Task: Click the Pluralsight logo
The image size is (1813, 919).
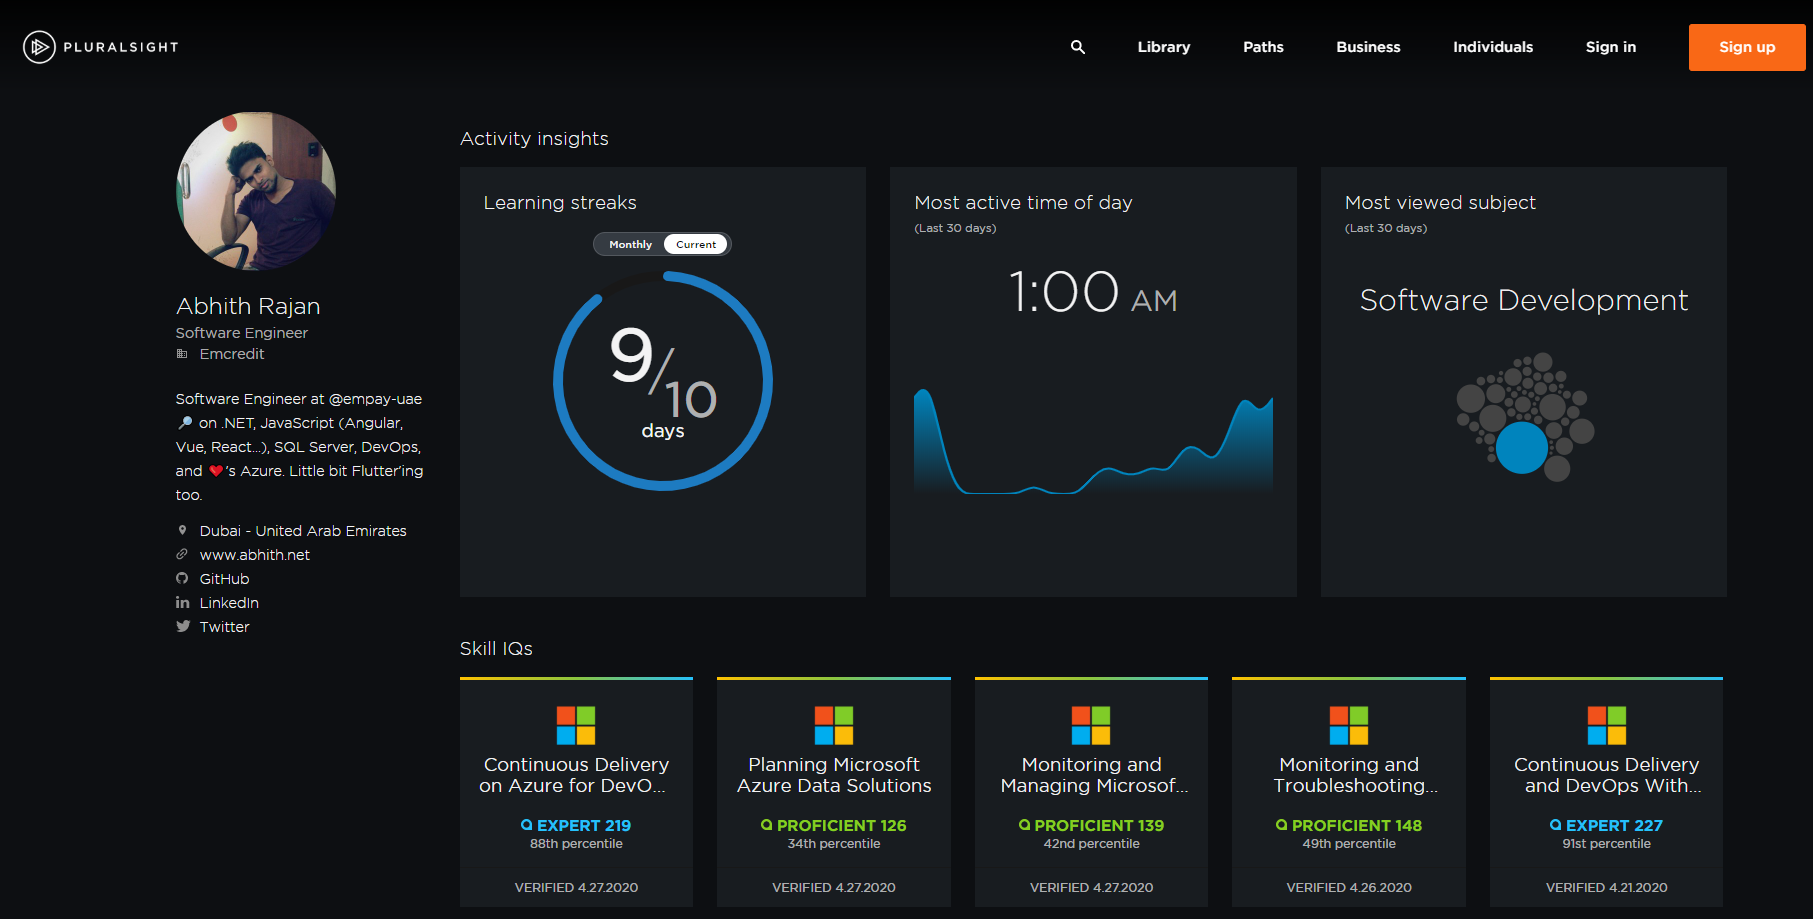Action: point(98,46)
